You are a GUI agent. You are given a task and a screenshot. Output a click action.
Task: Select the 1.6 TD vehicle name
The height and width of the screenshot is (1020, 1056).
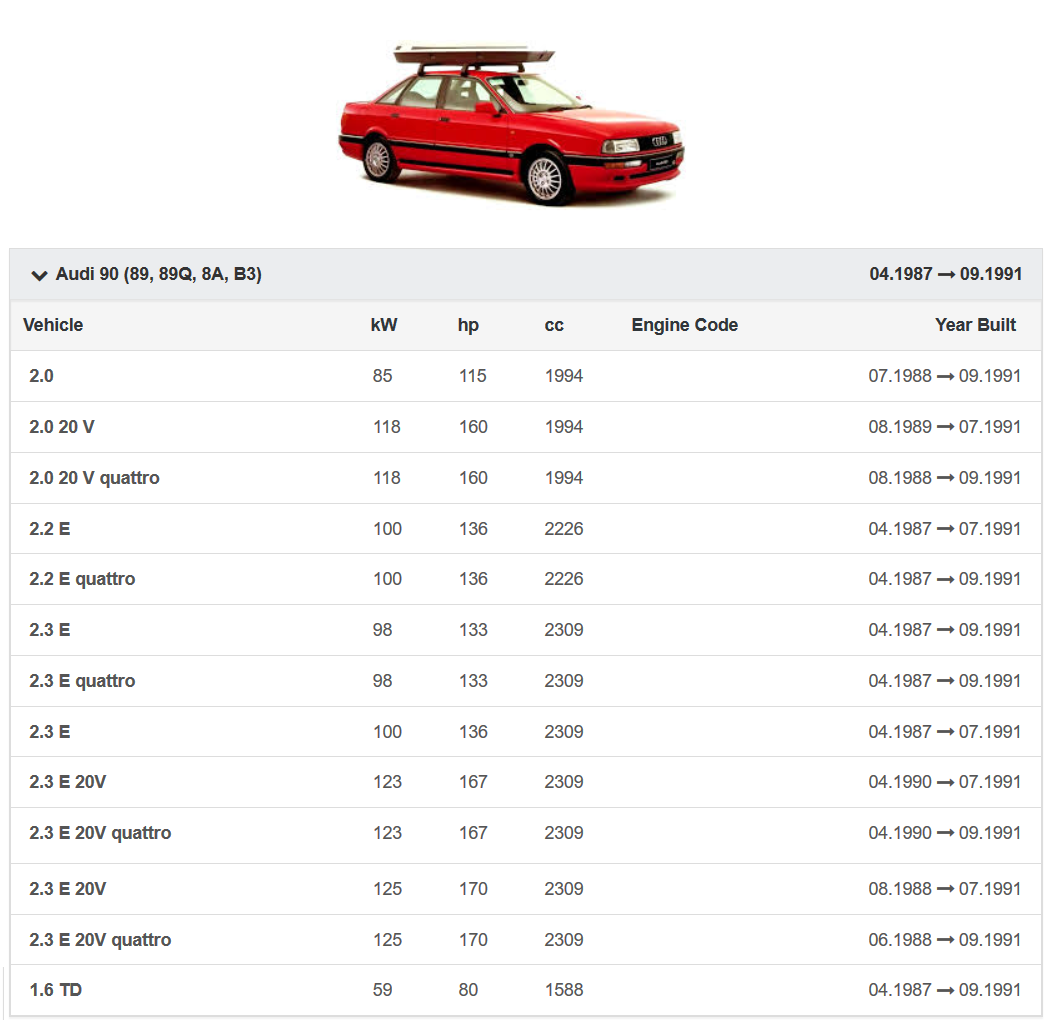55,990
